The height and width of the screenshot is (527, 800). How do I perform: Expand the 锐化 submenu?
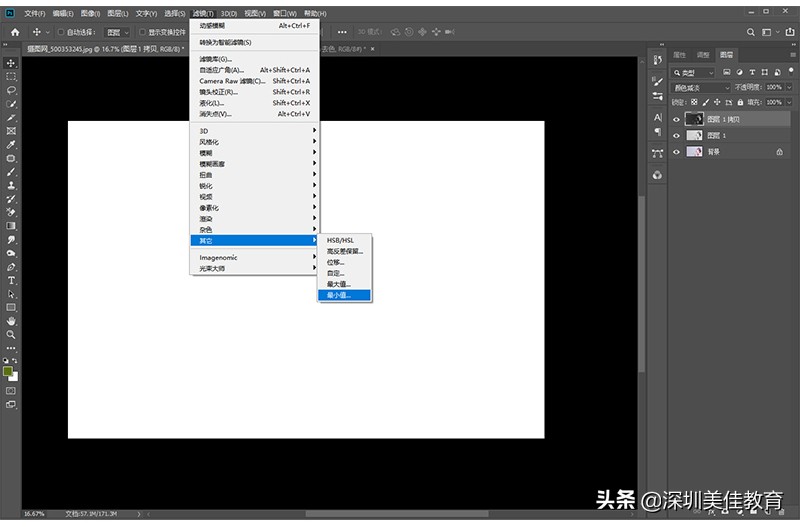pyautogui.click(x=254, y=186)
